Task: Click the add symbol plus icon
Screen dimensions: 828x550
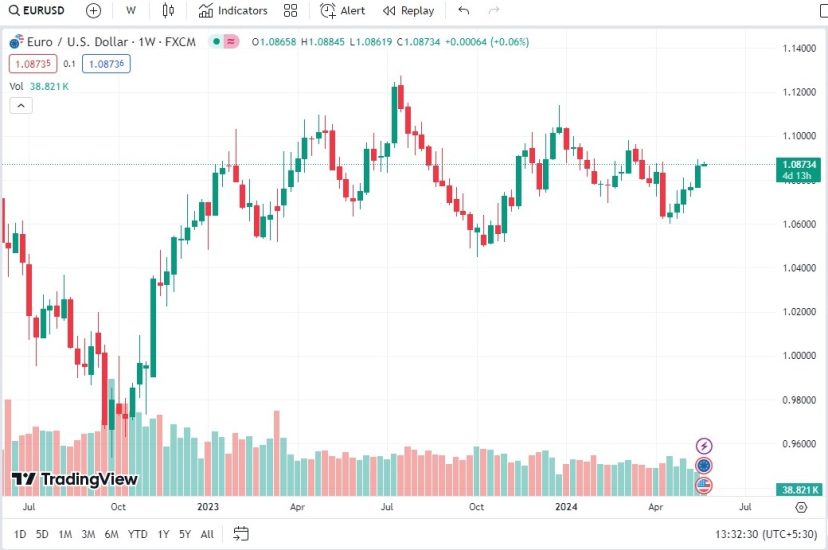Action: 93,11
